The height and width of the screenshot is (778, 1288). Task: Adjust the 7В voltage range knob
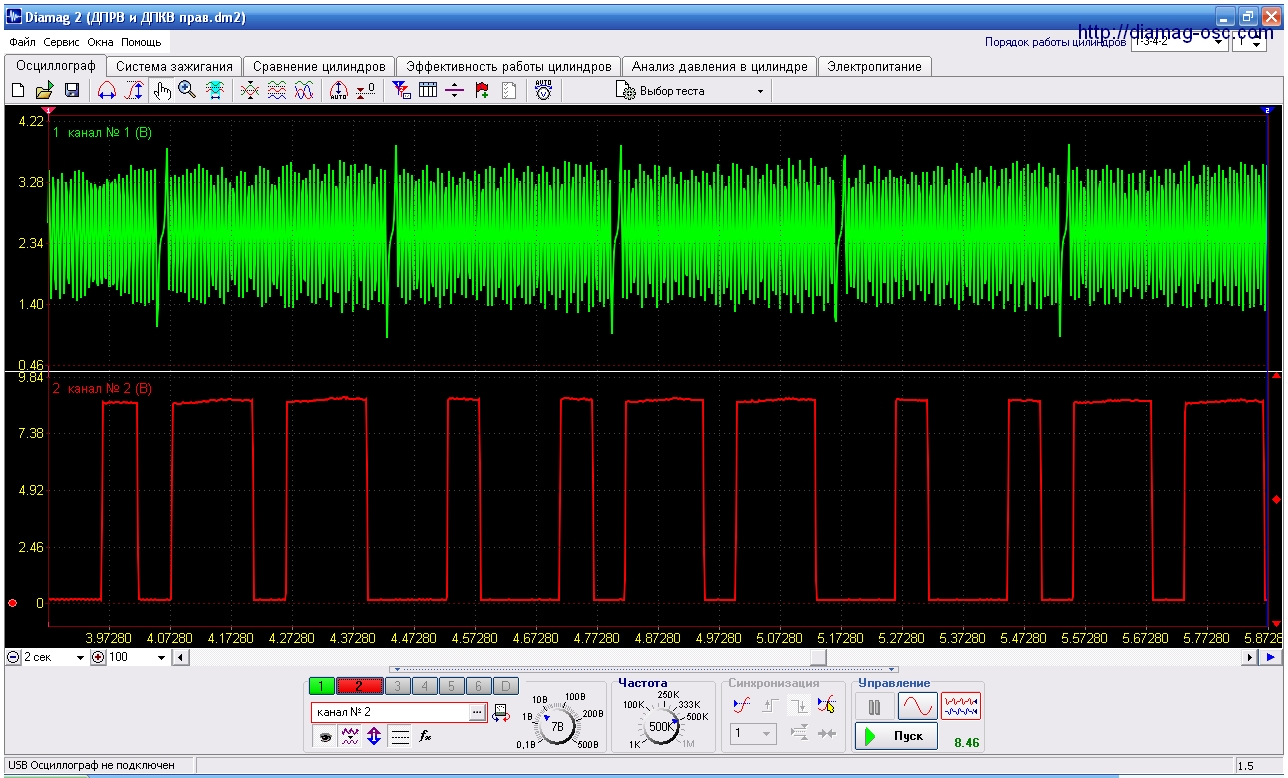pyautogui.click(x=559, y=725)
